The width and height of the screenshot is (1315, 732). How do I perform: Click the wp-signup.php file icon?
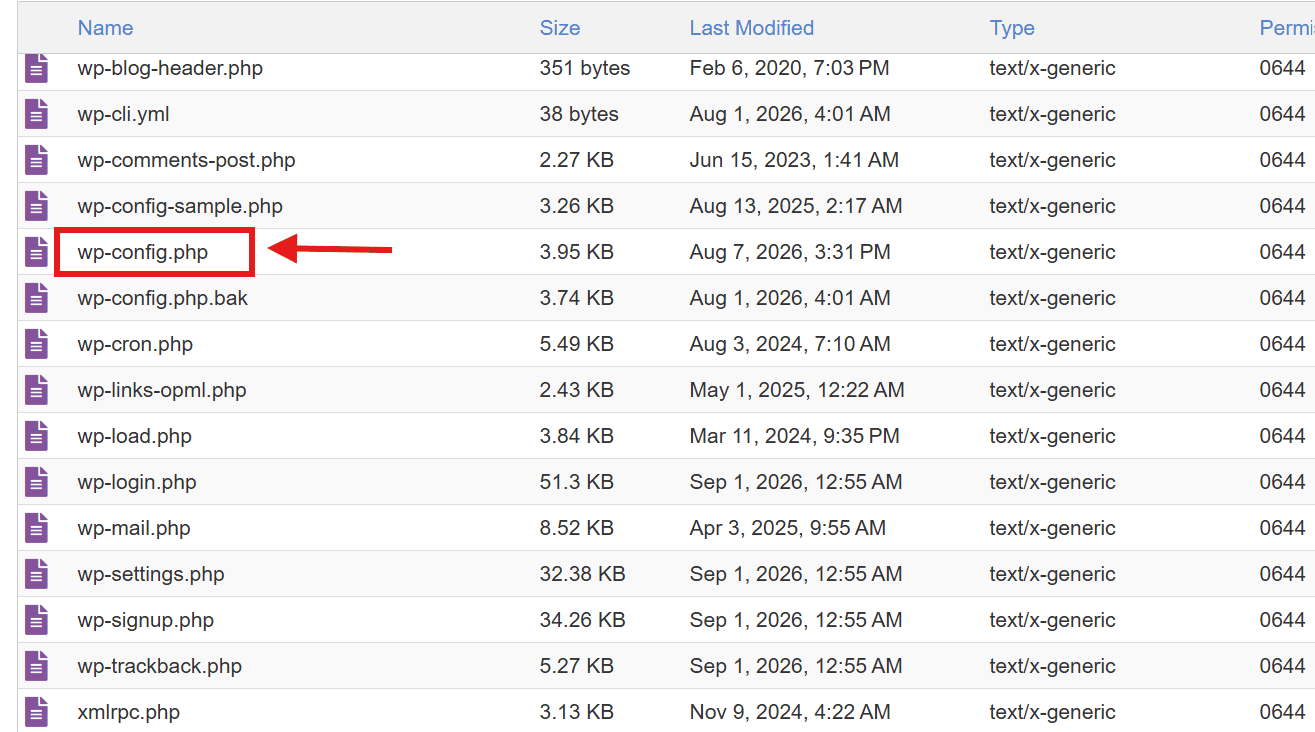36,620
